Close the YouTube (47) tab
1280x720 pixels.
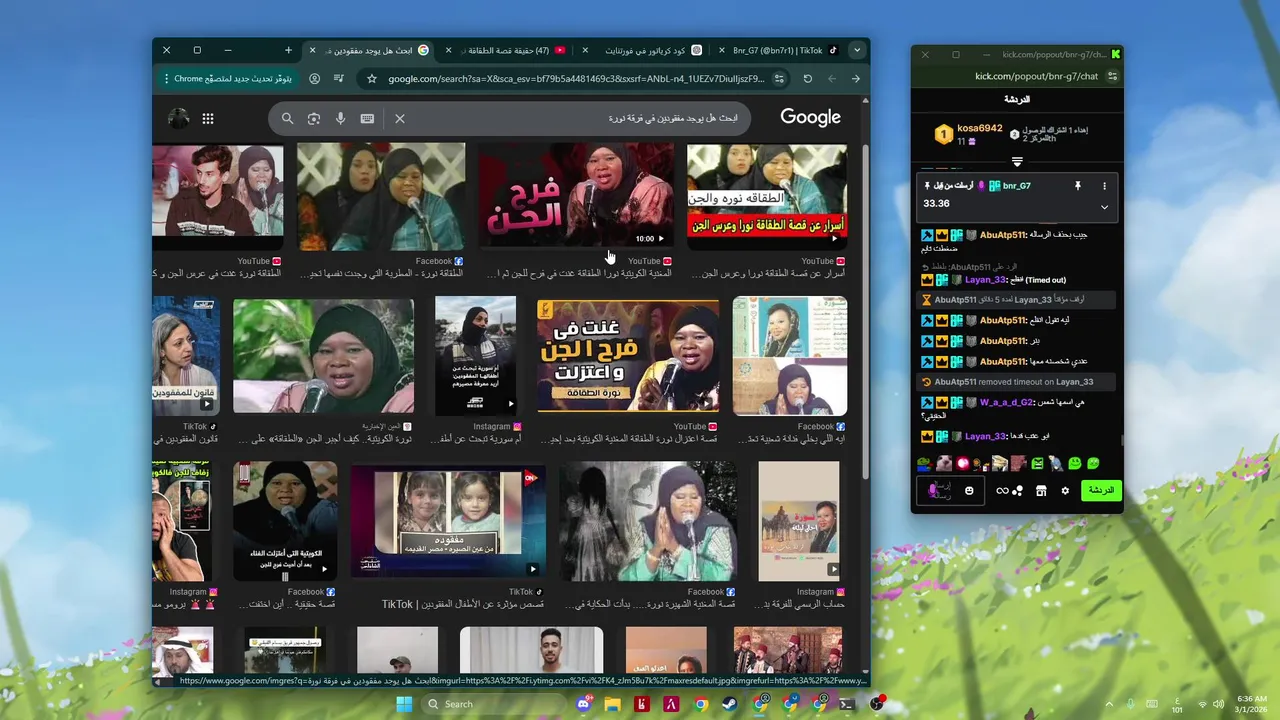click(450, 50)
